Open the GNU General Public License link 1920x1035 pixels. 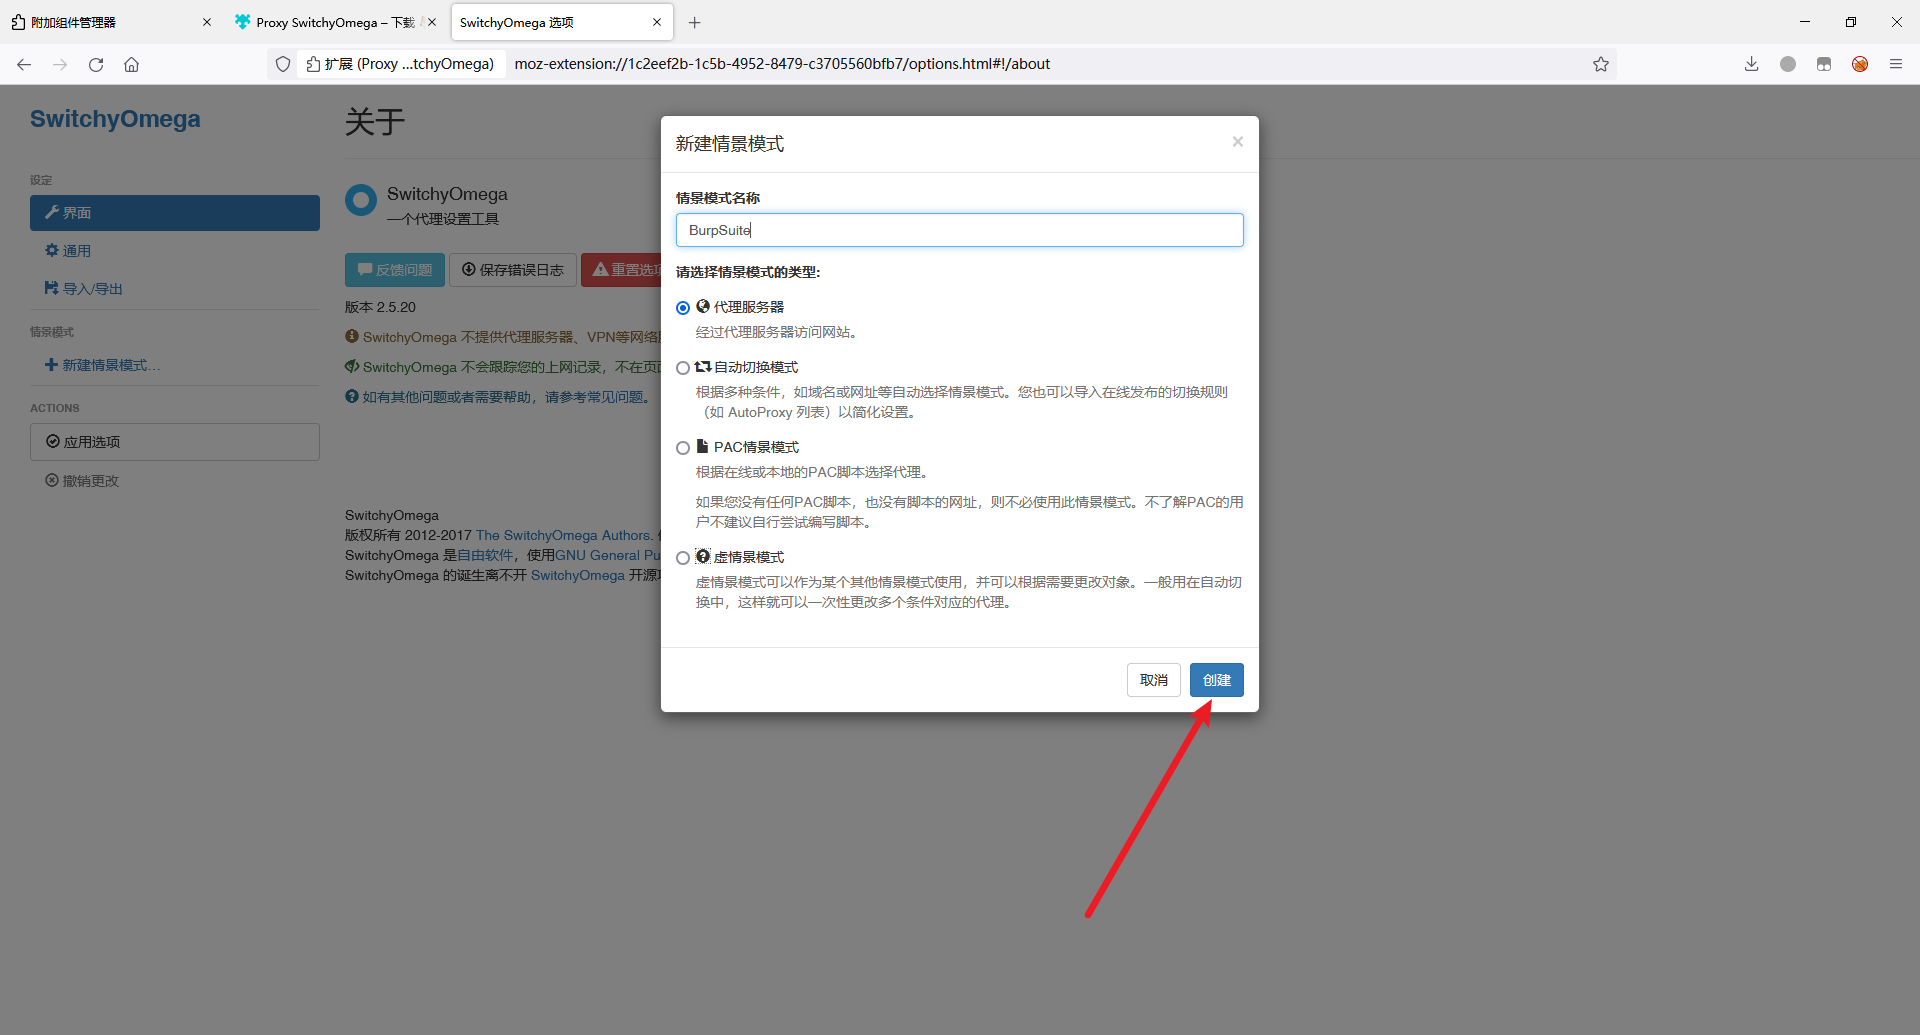tap(607, 555)
